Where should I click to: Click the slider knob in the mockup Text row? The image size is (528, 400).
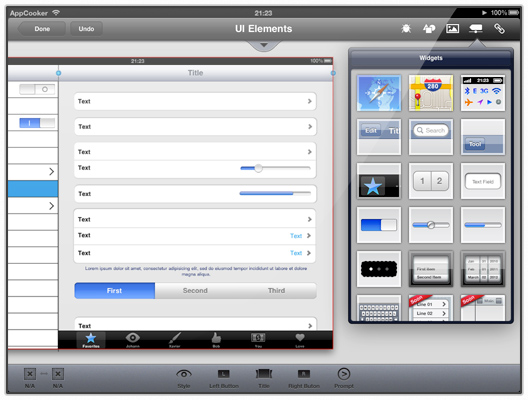point(258,168)
